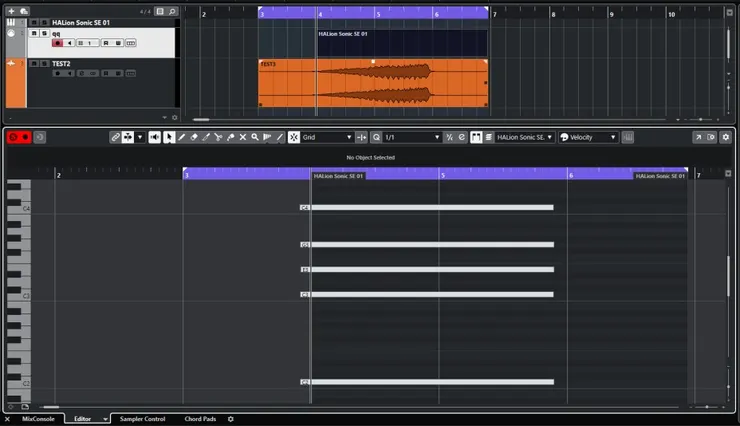Click the HALion Sonic SE part selector
740x426 pixels.
(x=524, y=137)
